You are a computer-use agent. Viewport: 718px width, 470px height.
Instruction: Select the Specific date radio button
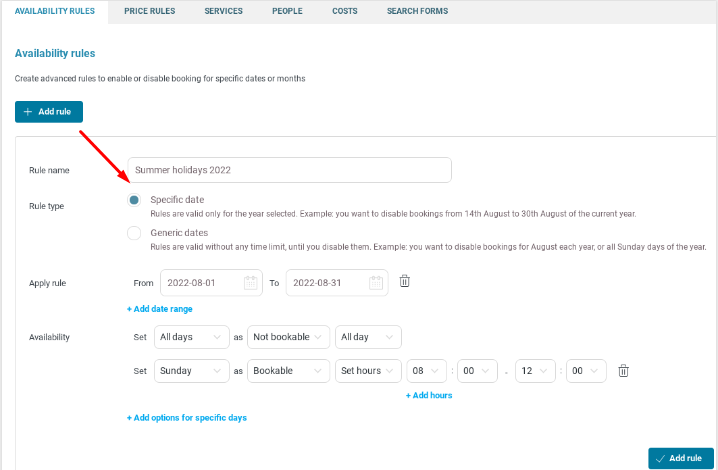pyautogui.click(x=134, y=200)
